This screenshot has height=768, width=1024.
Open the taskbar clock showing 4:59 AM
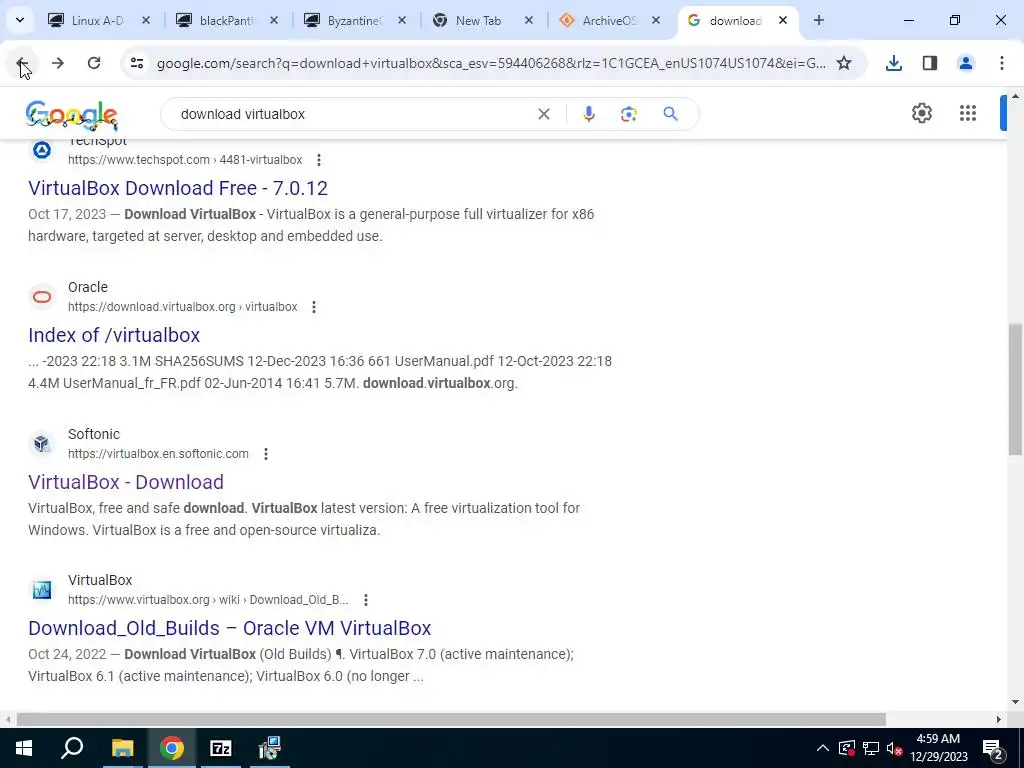[x=939, y=748]
